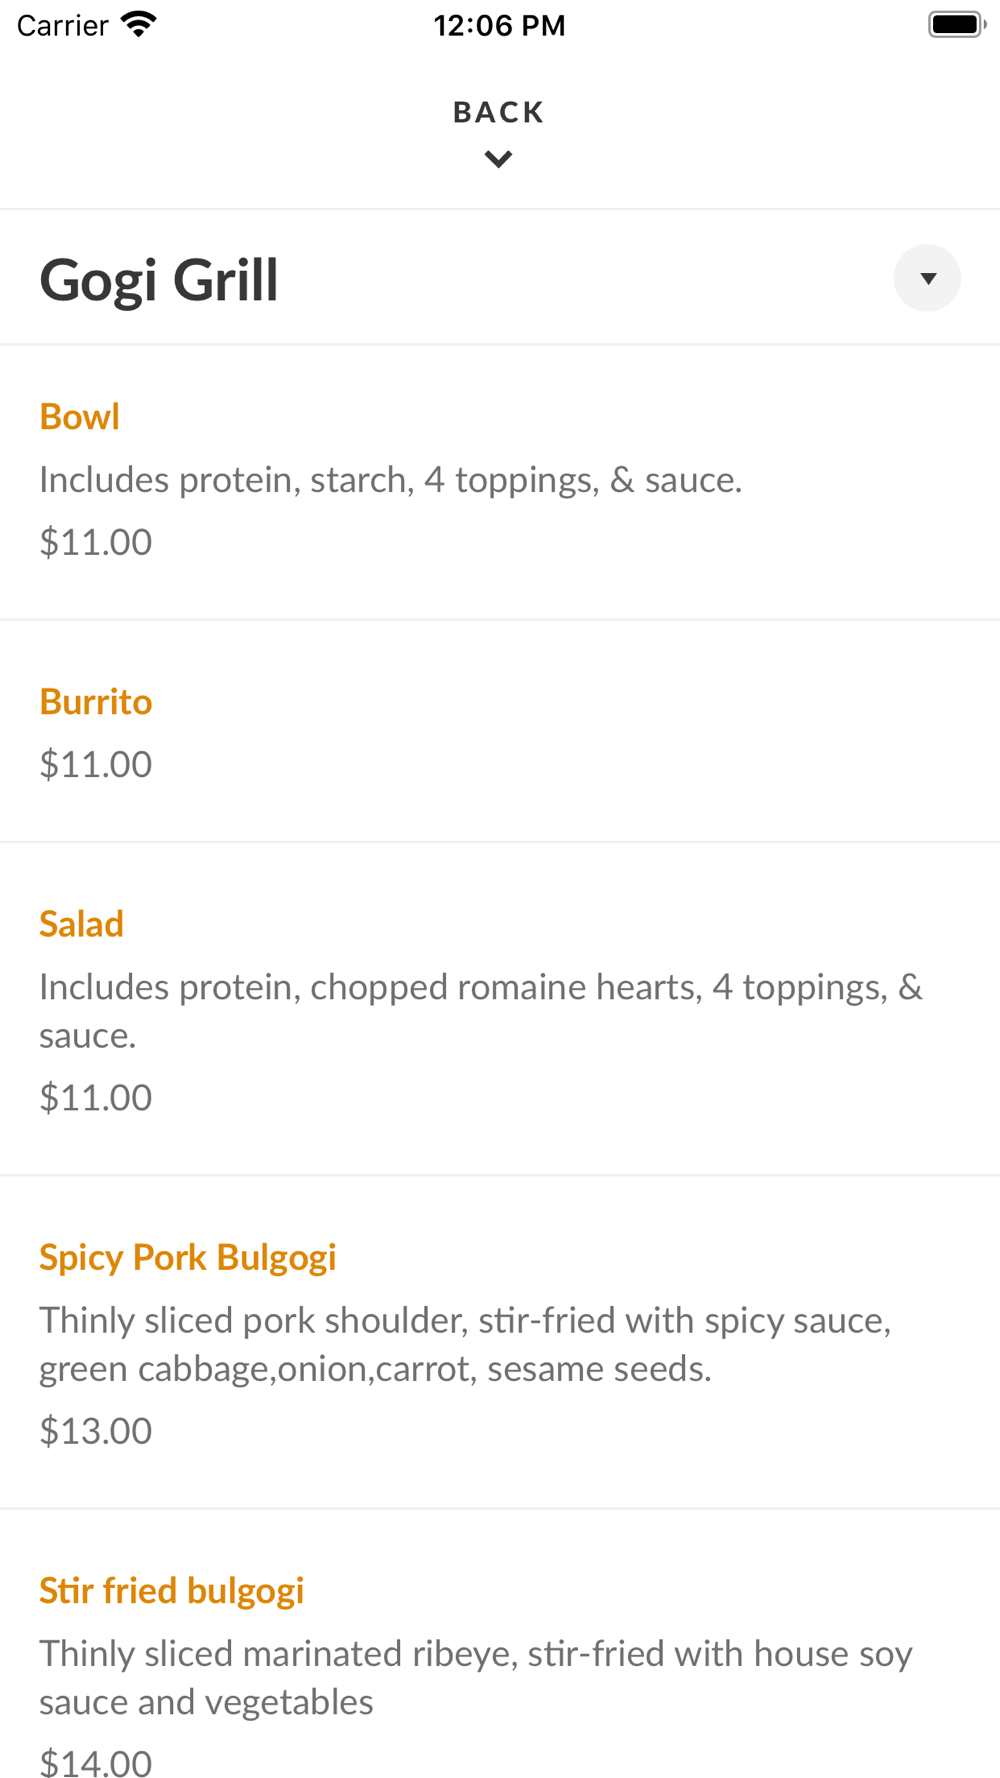Select the Stir fried bulgogi item
Screen dimensions: 1000x1778
[172, 1590]
